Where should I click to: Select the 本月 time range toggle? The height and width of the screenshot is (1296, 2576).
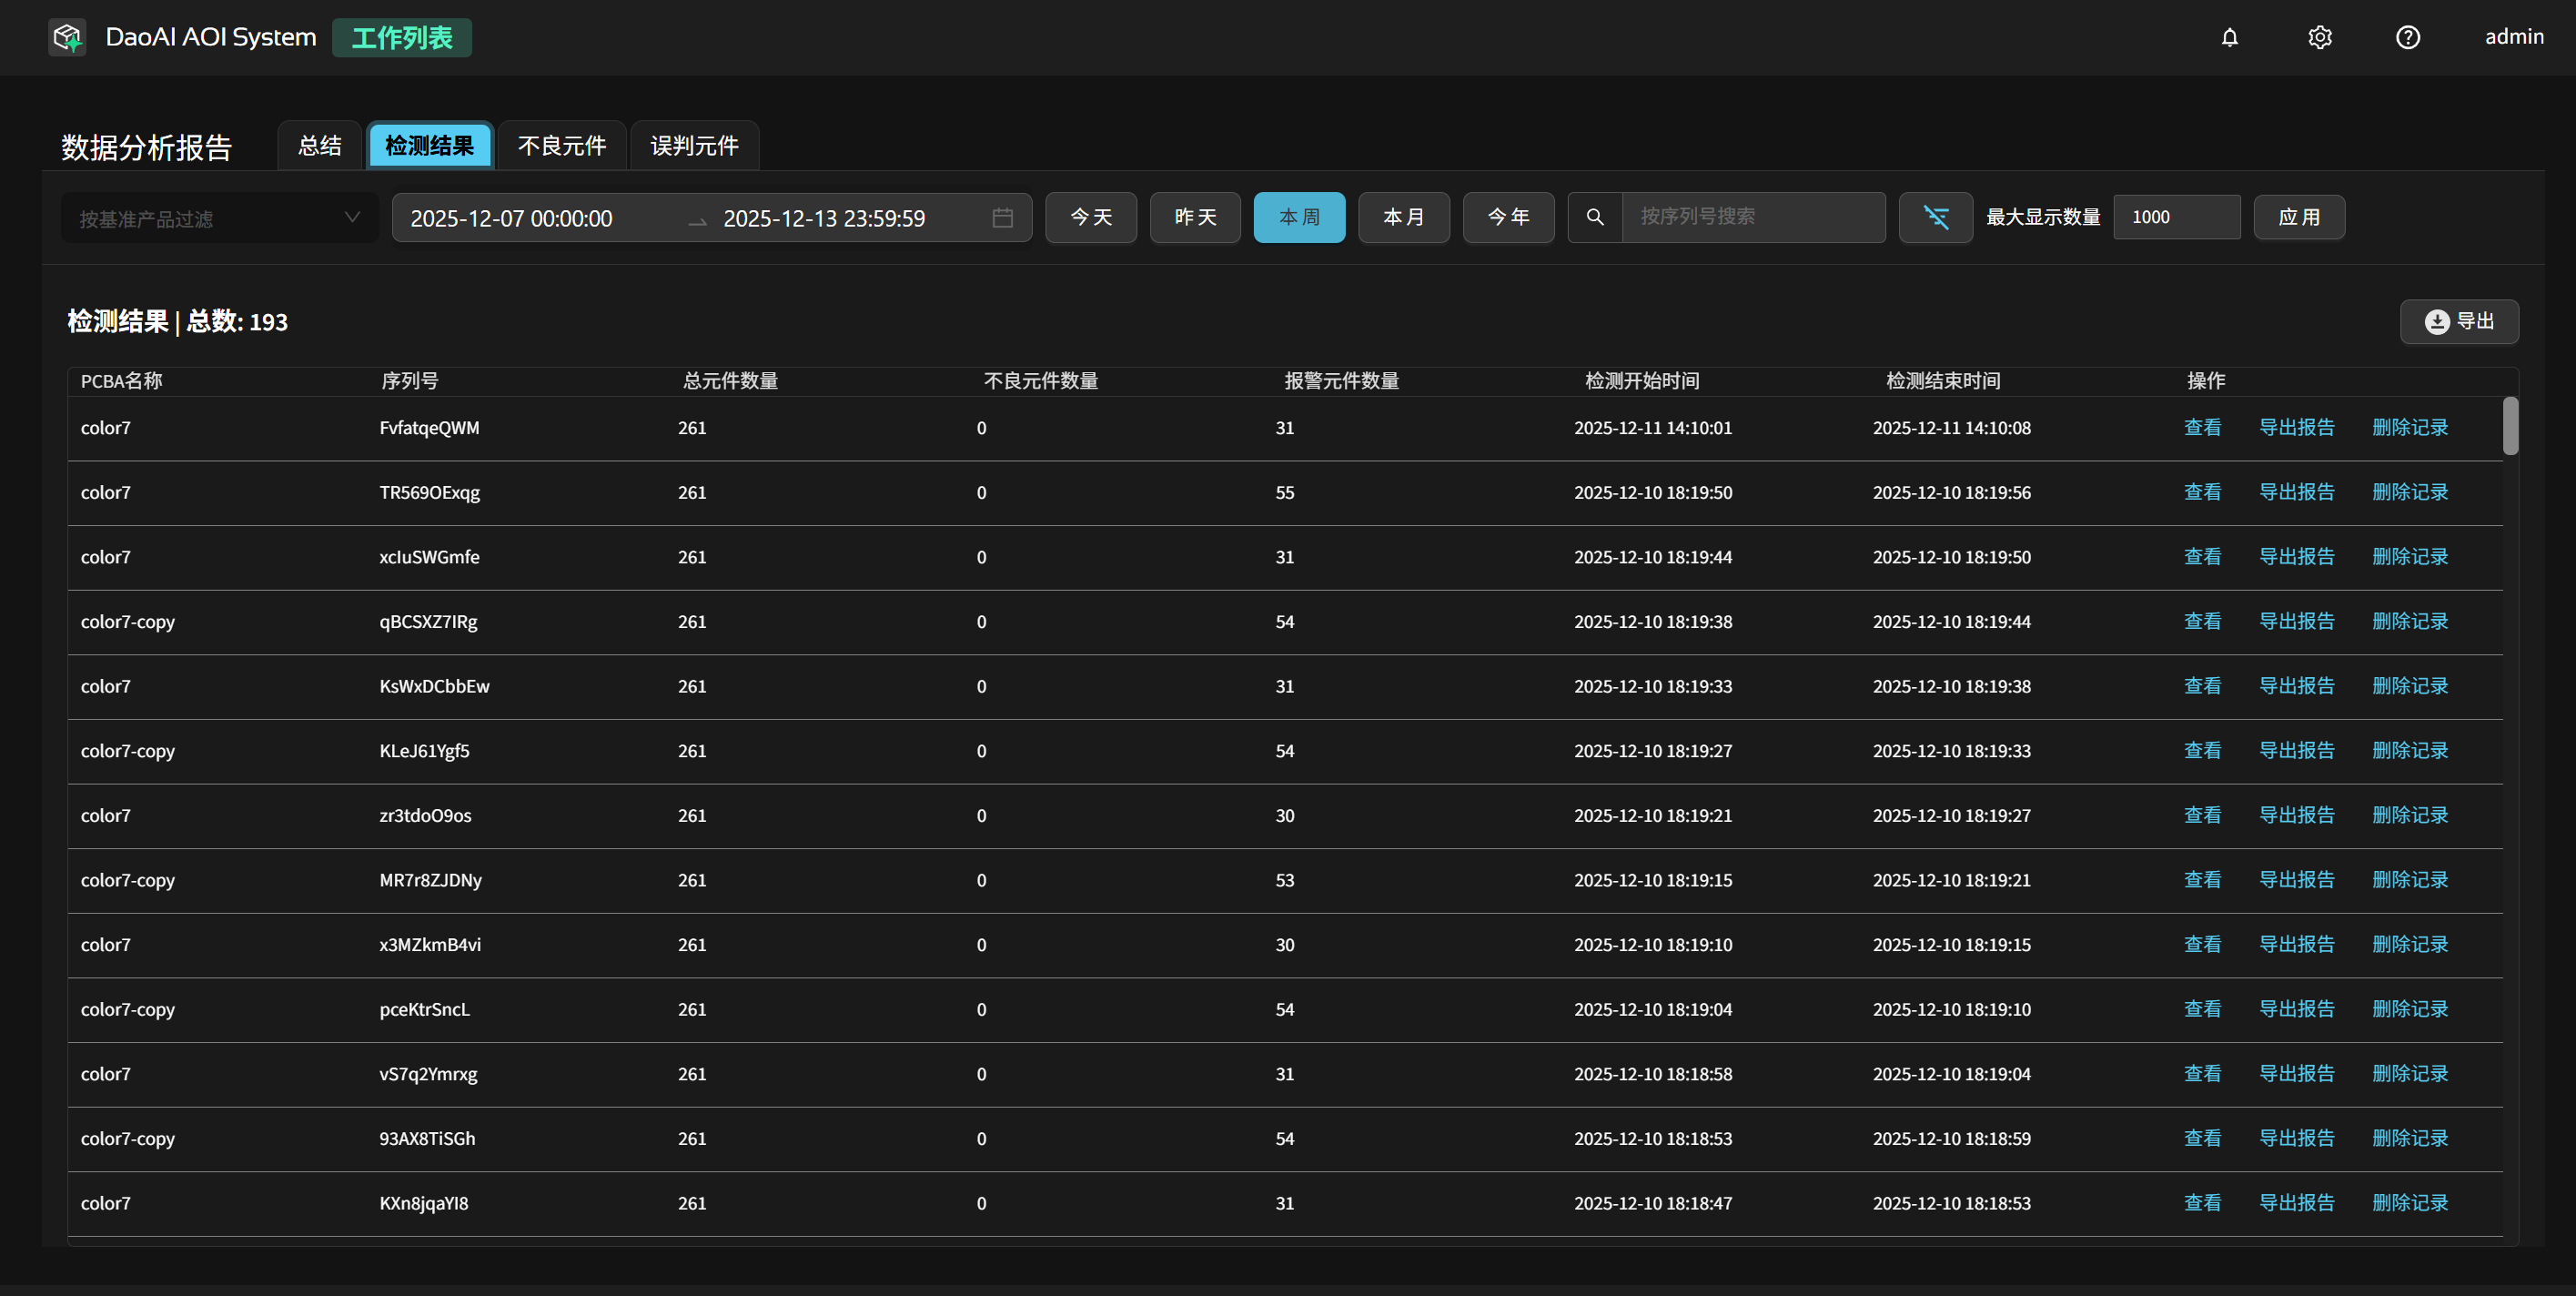(1403, 217)
